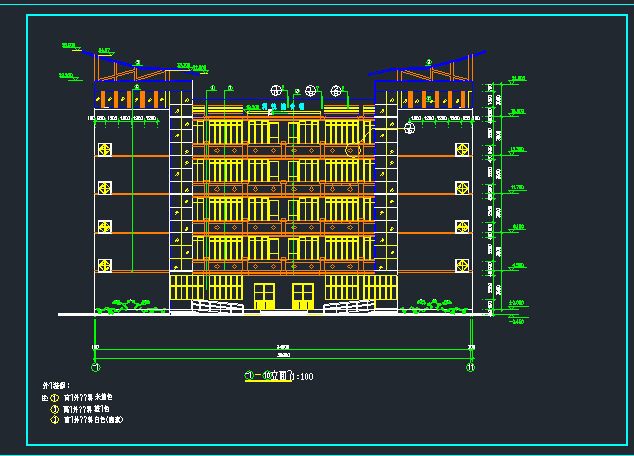
Task: Select the bottom square ornamental window on right wing
Action: 462,265
